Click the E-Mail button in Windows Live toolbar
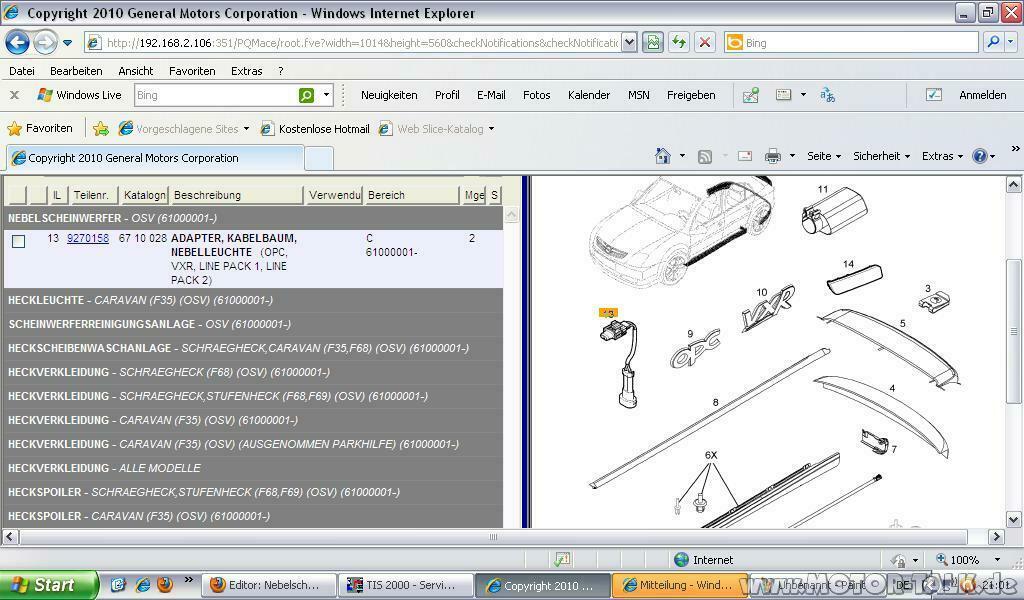1024x600 pixels. (x=491, y=95)
